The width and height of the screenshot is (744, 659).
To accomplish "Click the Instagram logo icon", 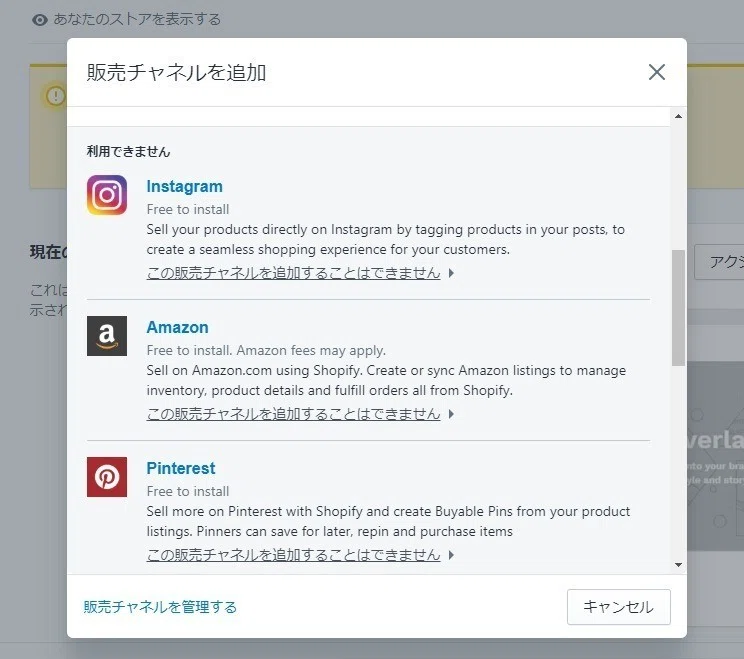I will pyautogui.click(x=107, y=195).
